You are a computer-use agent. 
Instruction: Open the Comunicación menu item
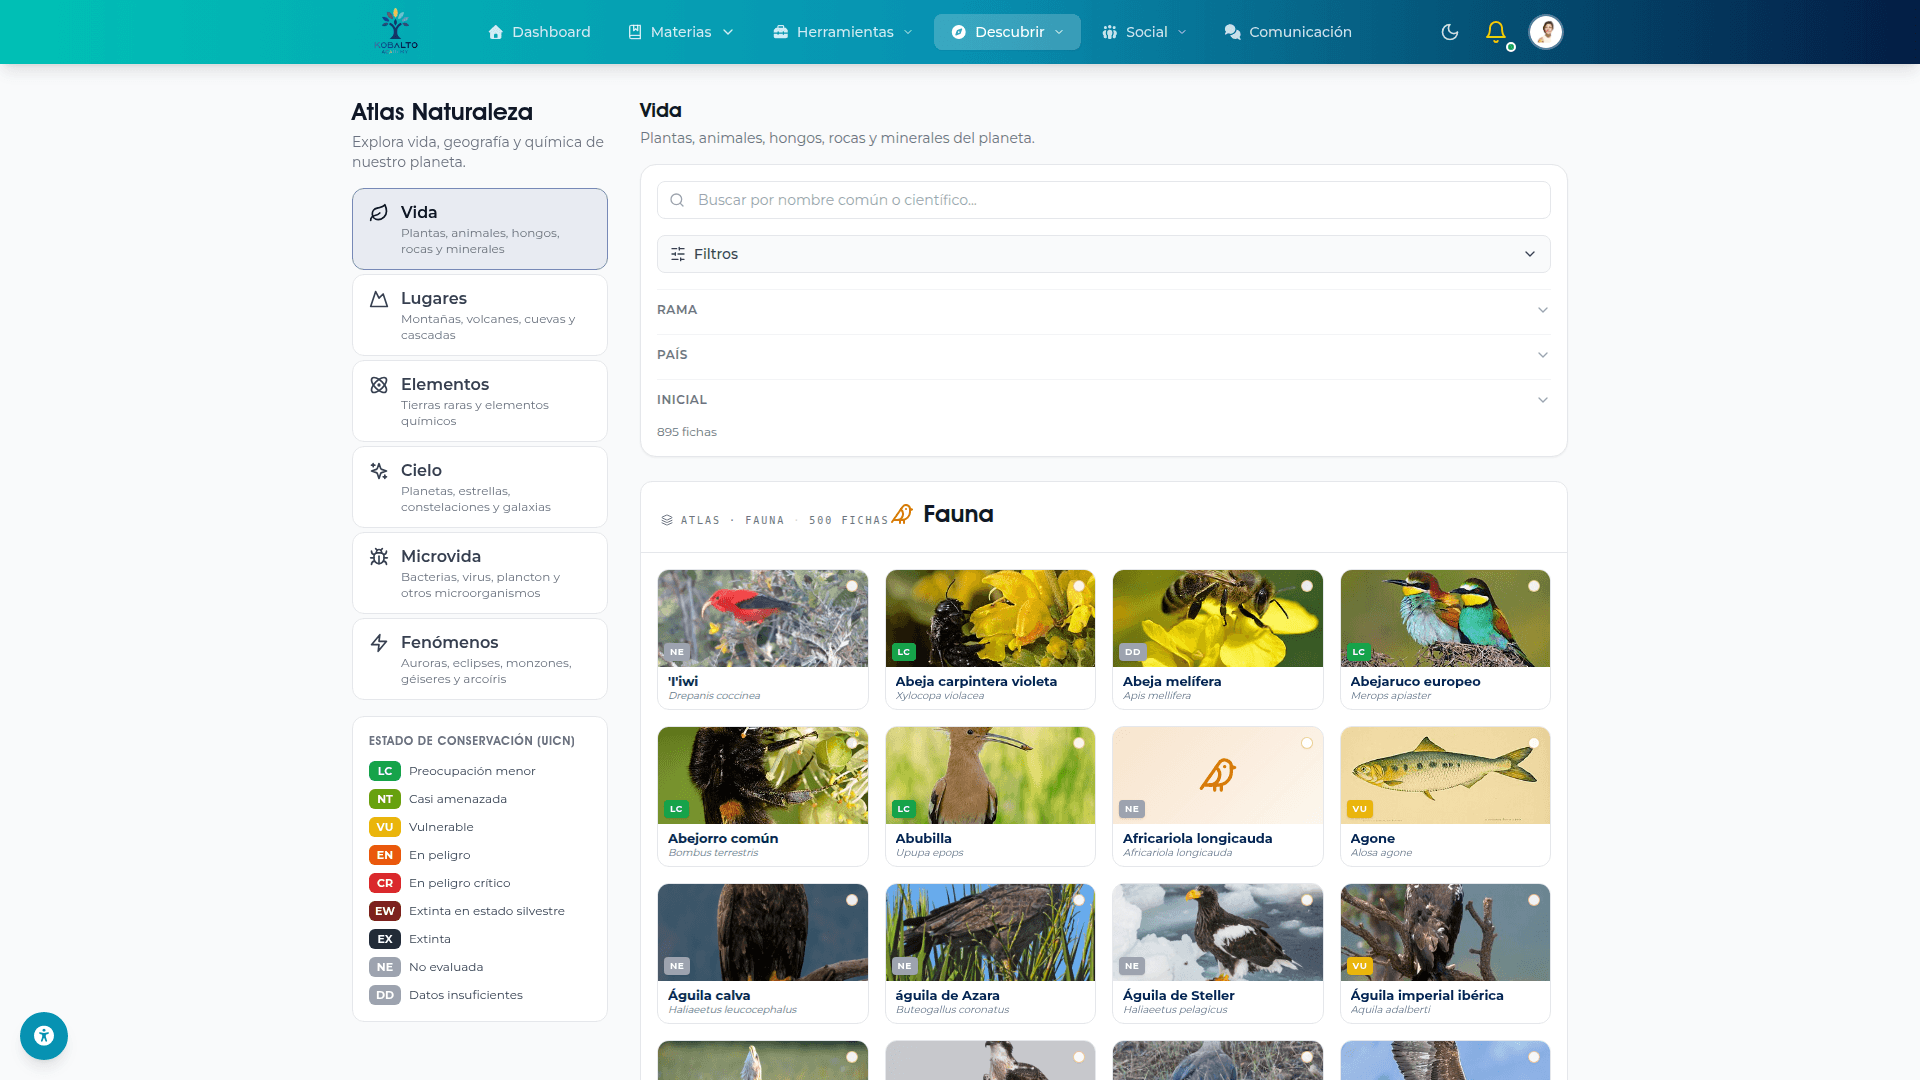point(1288,32)
